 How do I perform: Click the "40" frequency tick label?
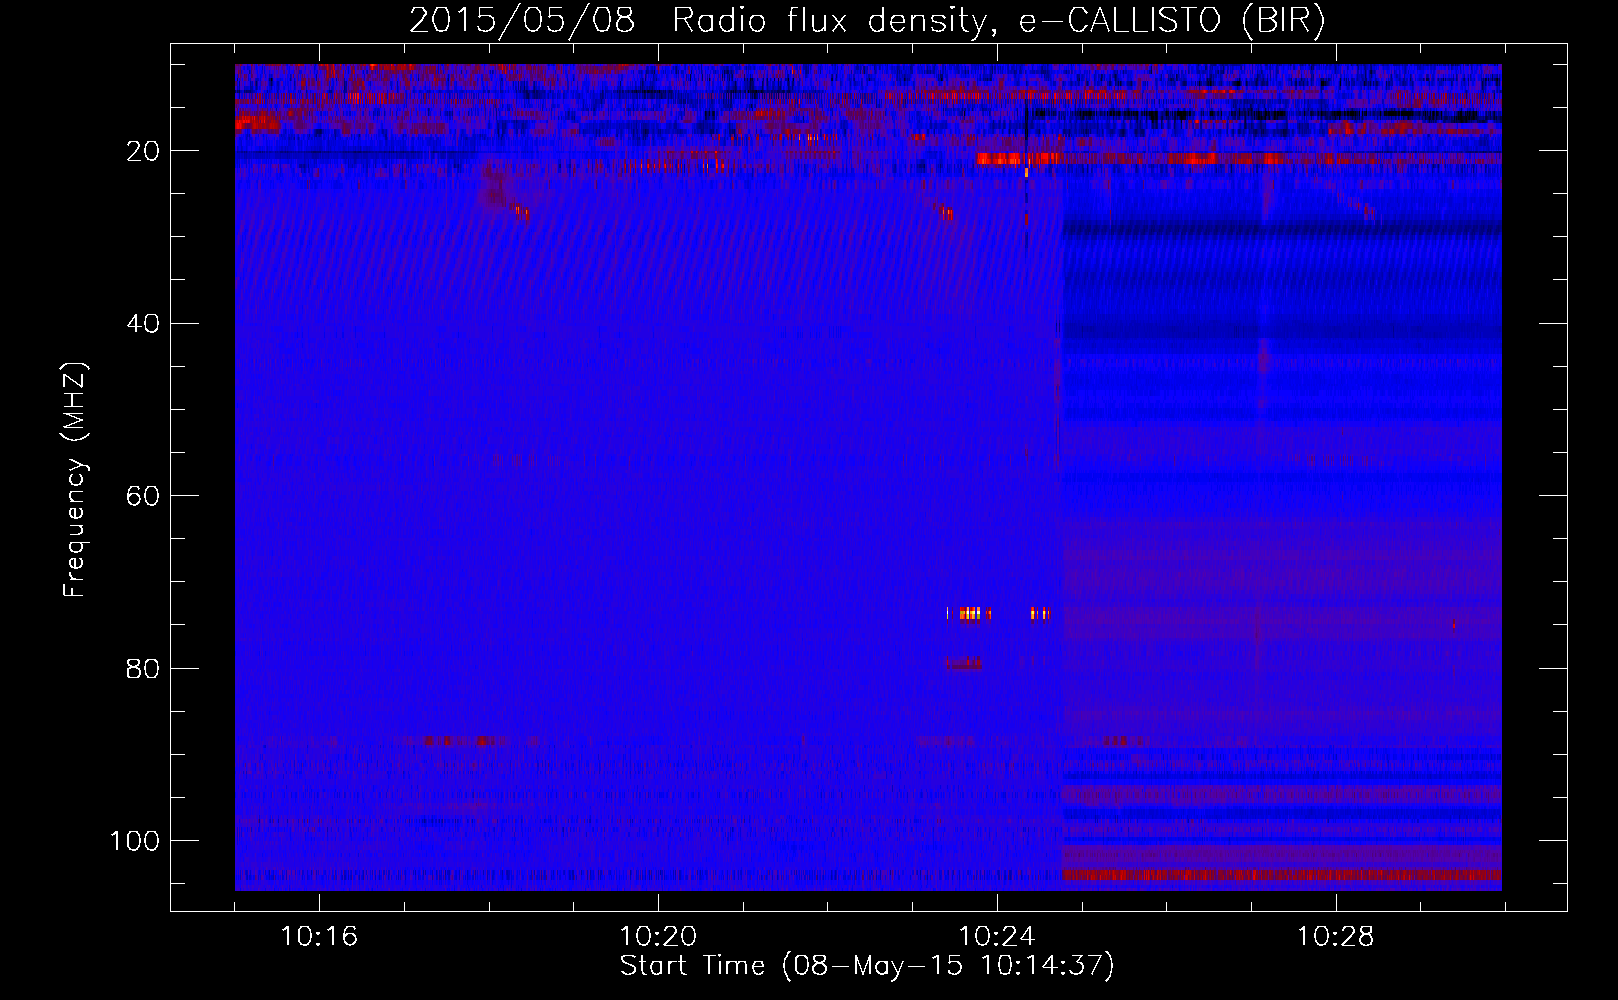(143, 324)
